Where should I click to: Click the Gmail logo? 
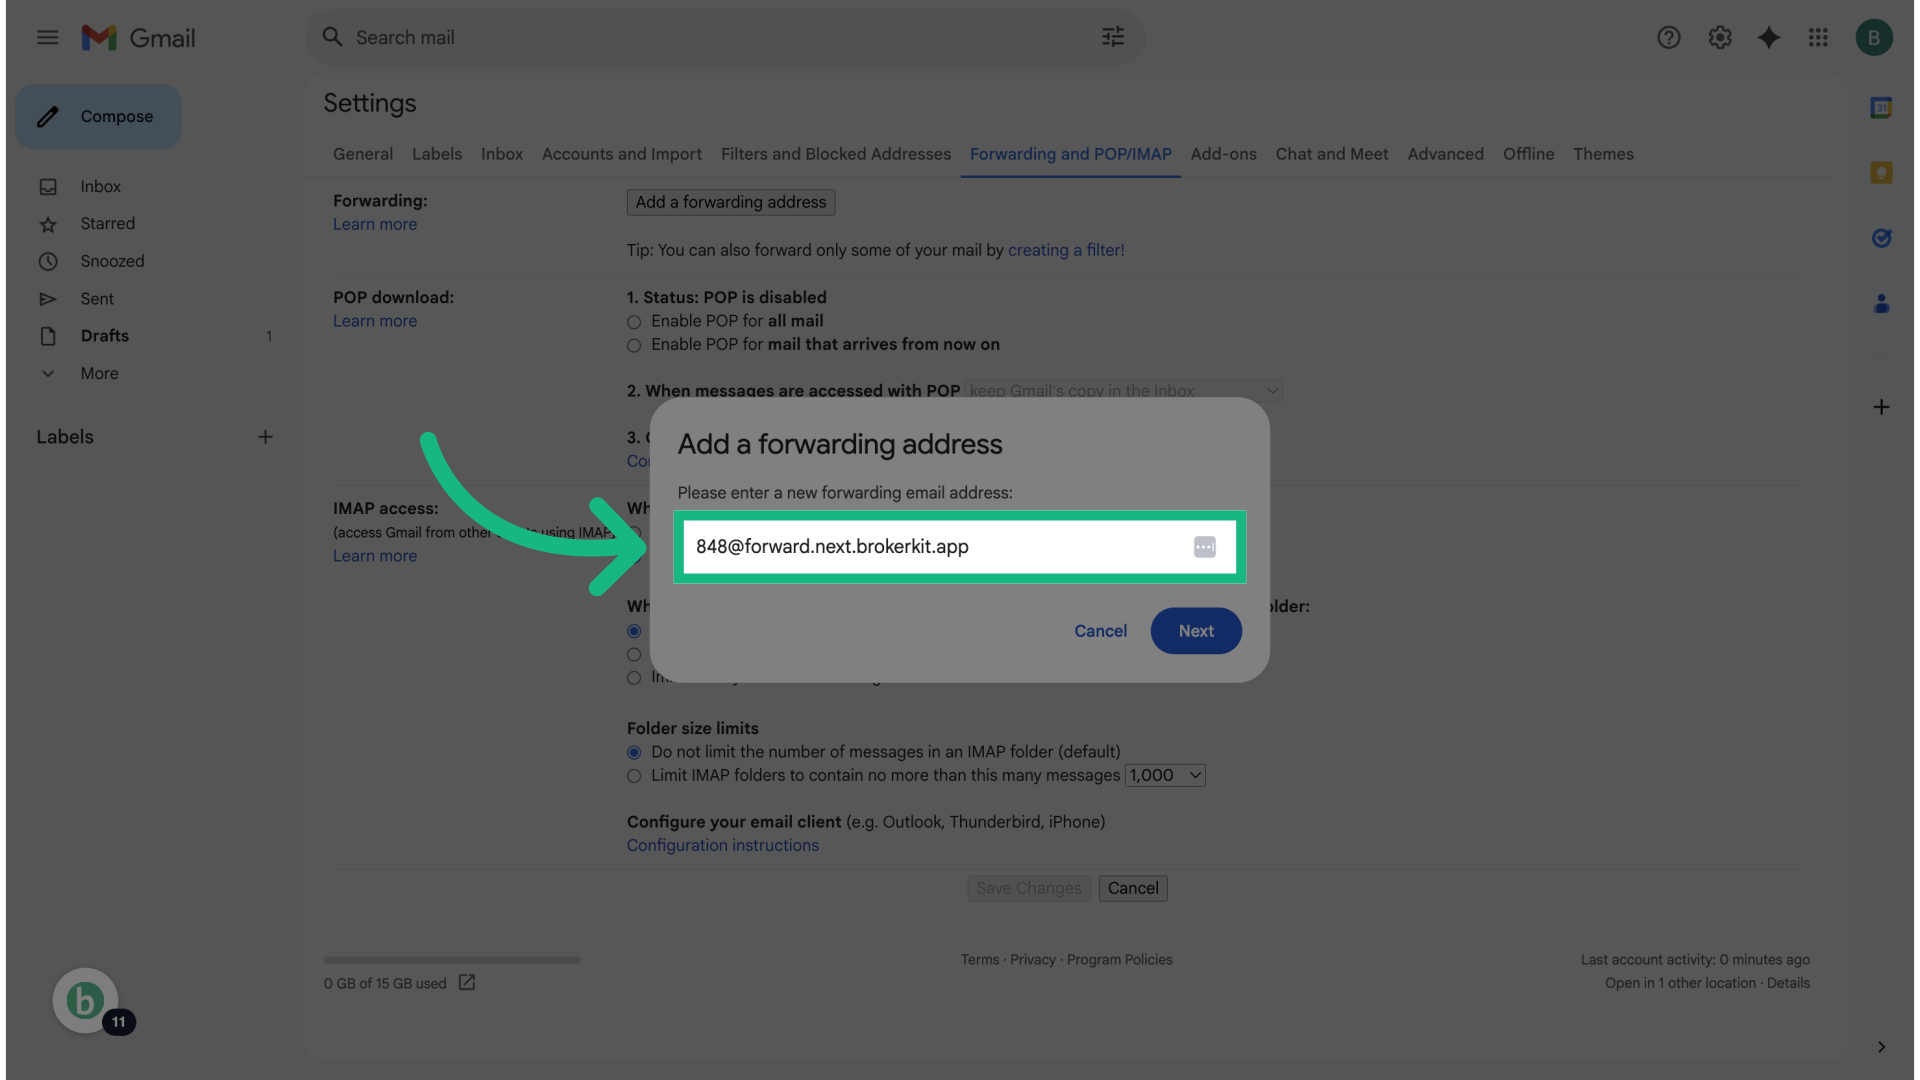coord(138,38)
